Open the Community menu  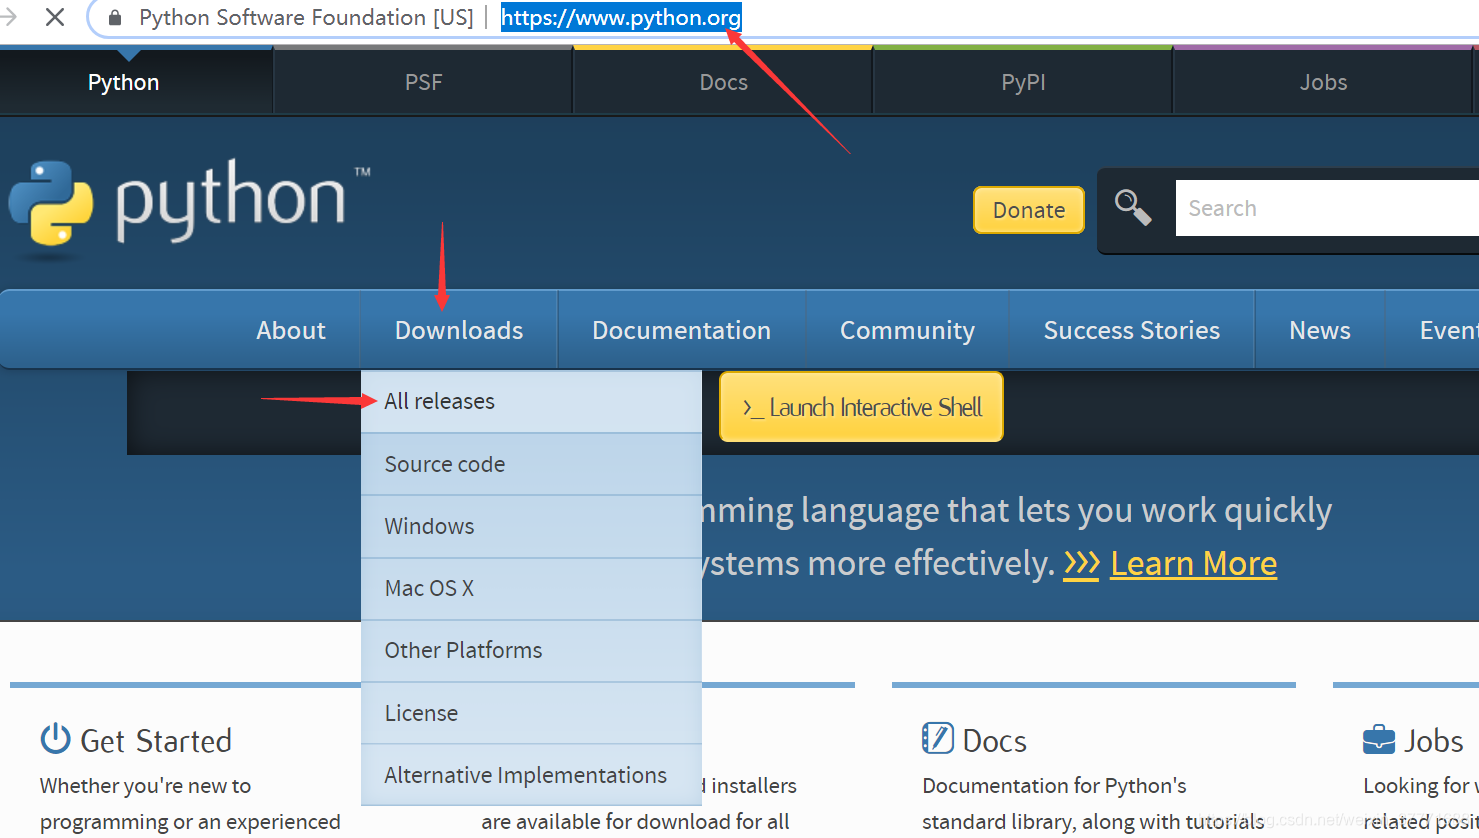tap(908, 330)
